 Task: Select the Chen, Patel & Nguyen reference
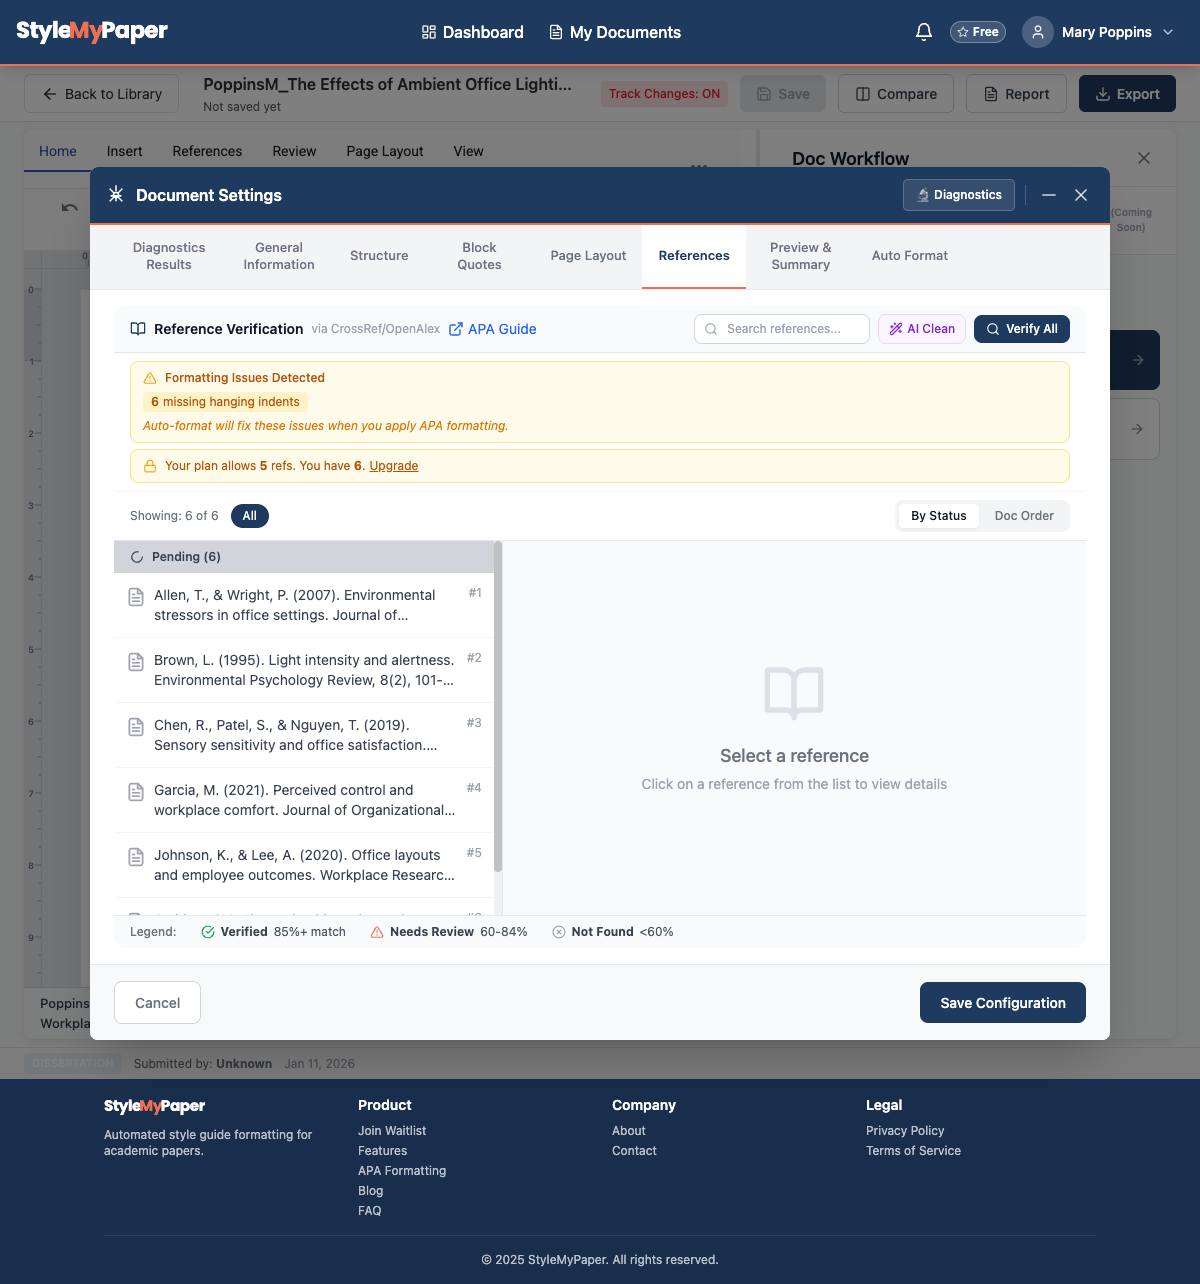tap(304, 735)
